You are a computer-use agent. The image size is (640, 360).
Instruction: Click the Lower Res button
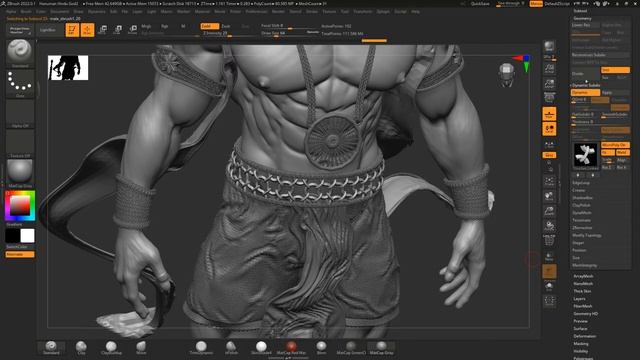[585, 25]
